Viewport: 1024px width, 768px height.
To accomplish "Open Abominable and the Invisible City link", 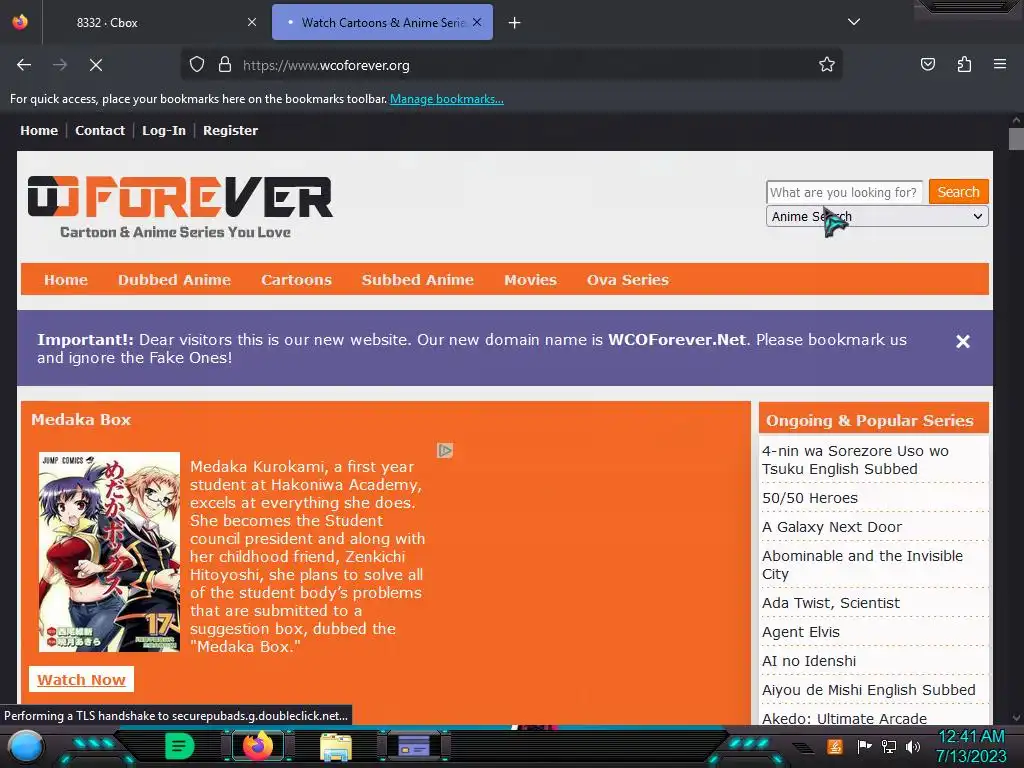I will [863, 565].
